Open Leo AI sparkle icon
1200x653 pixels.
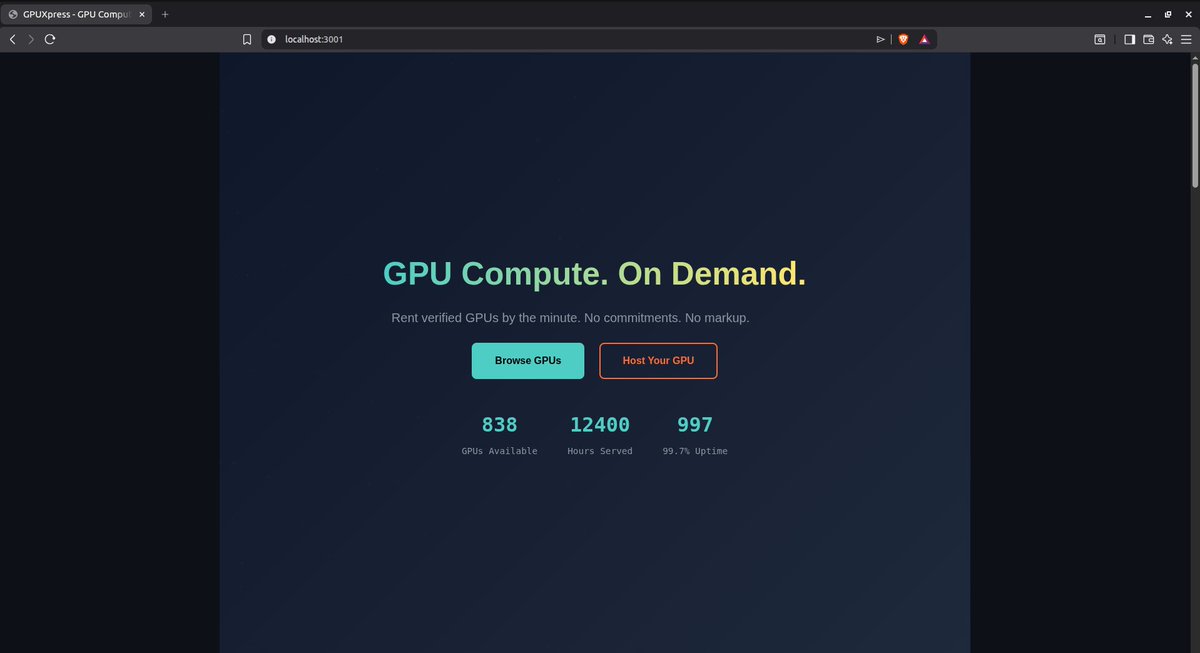(x=1167, y=39)
